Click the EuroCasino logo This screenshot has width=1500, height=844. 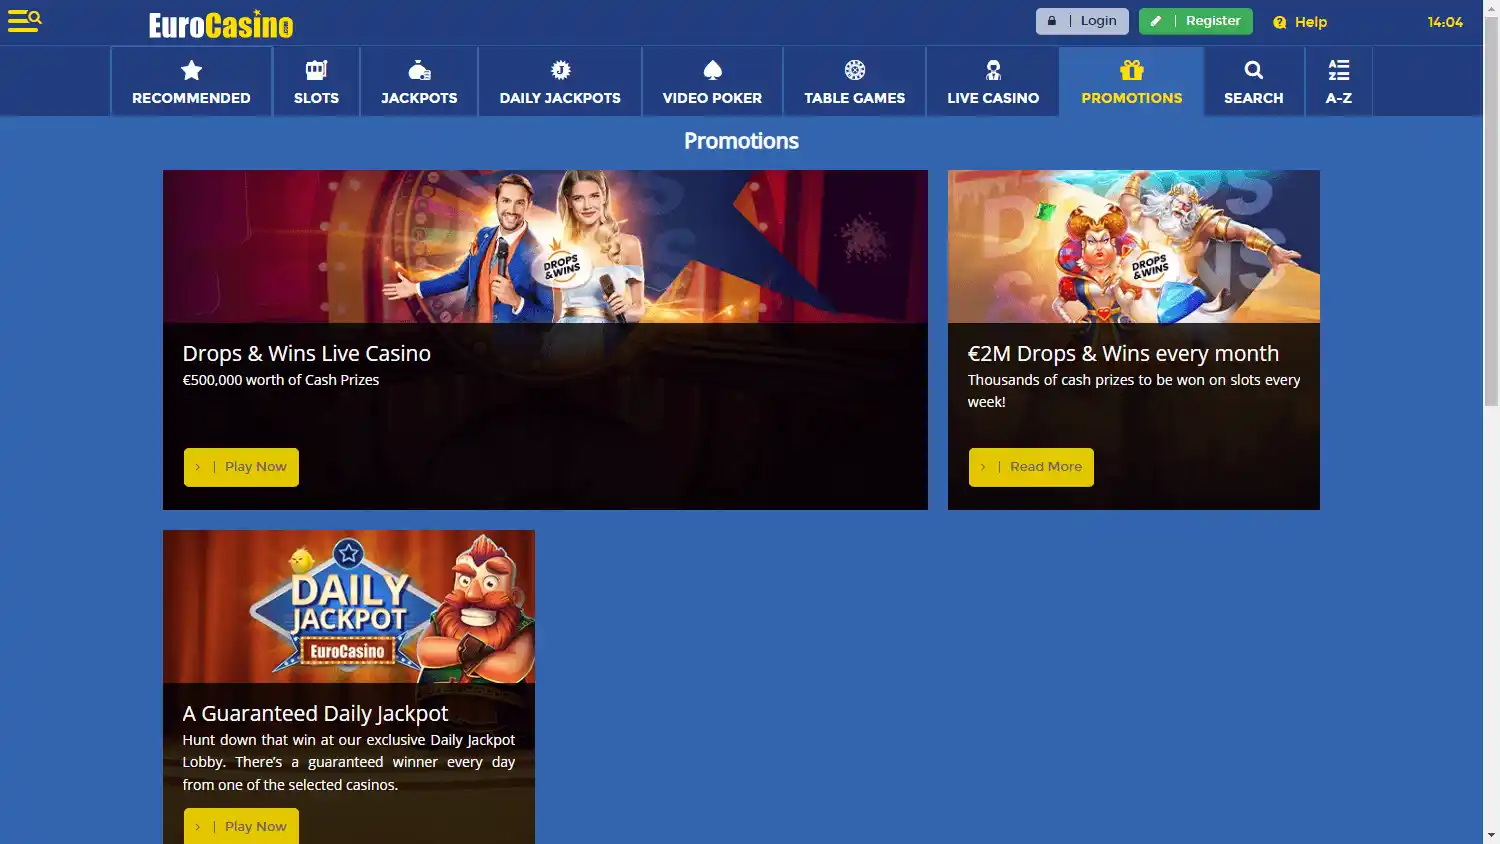pyautogui.click(x=221, y=25)
